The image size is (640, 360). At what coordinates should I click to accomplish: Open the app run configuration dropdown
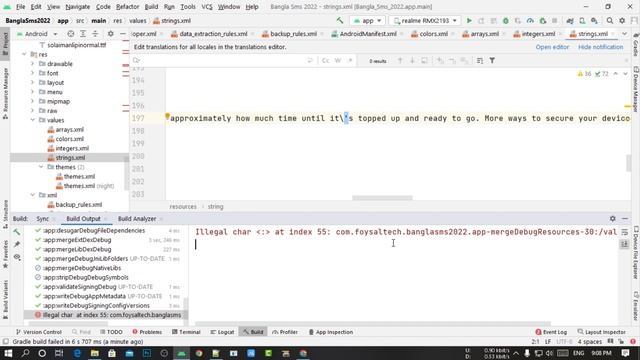click(367, 20)
